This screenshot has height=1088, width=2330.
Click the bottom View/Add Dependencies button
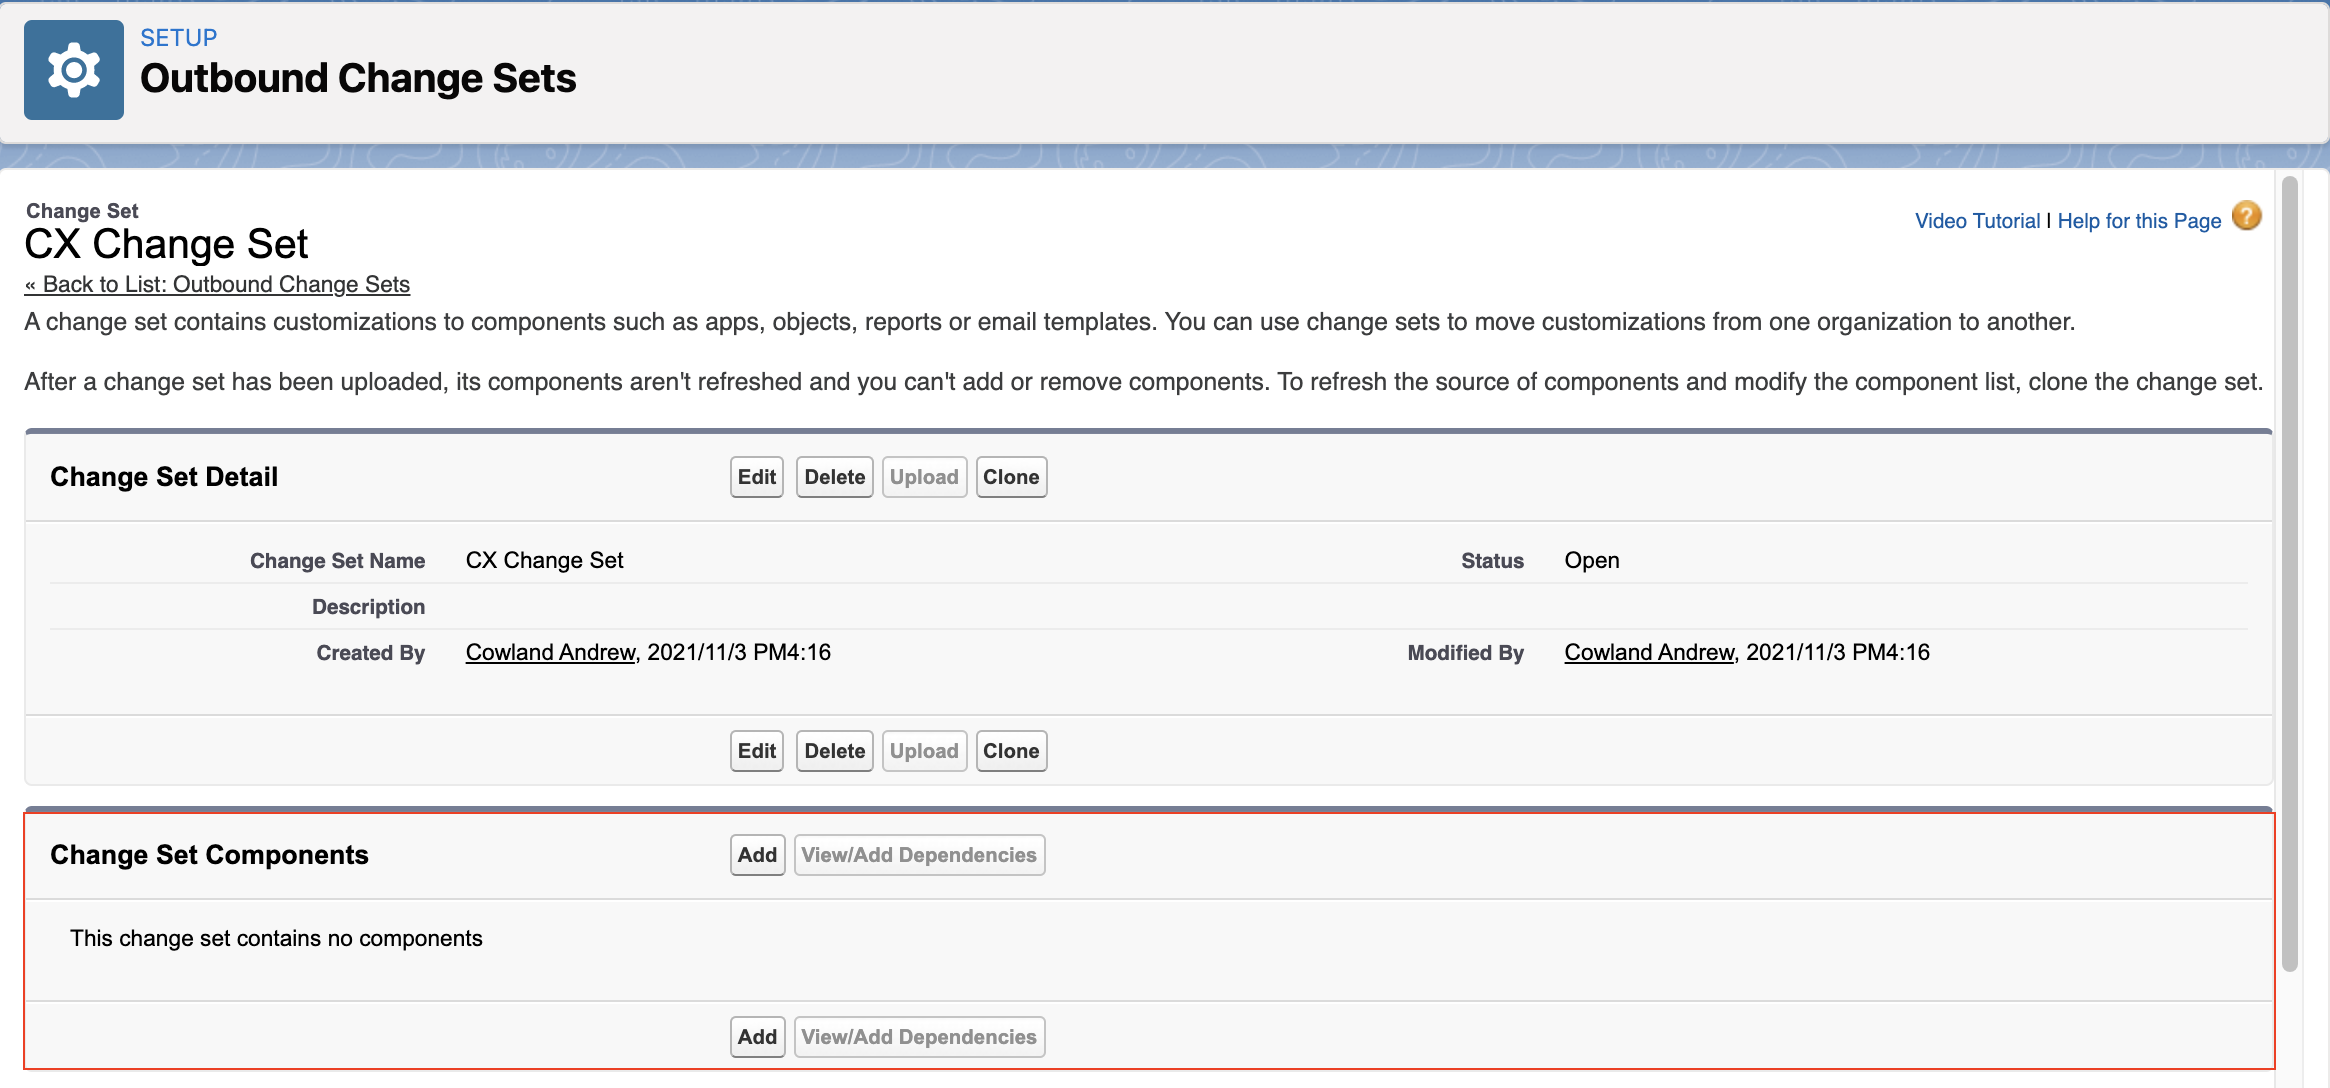[919, 1037]
